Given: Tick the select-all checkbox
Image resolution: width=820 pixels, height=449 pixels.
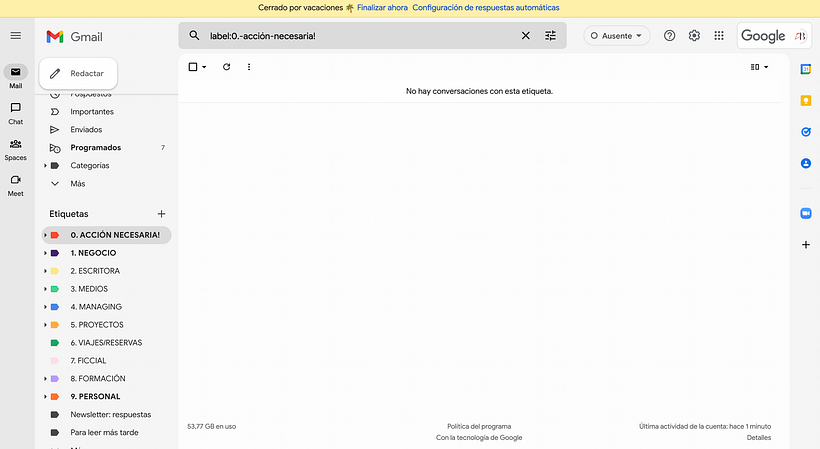Looking at the screenshot, I should coord(193,67).
